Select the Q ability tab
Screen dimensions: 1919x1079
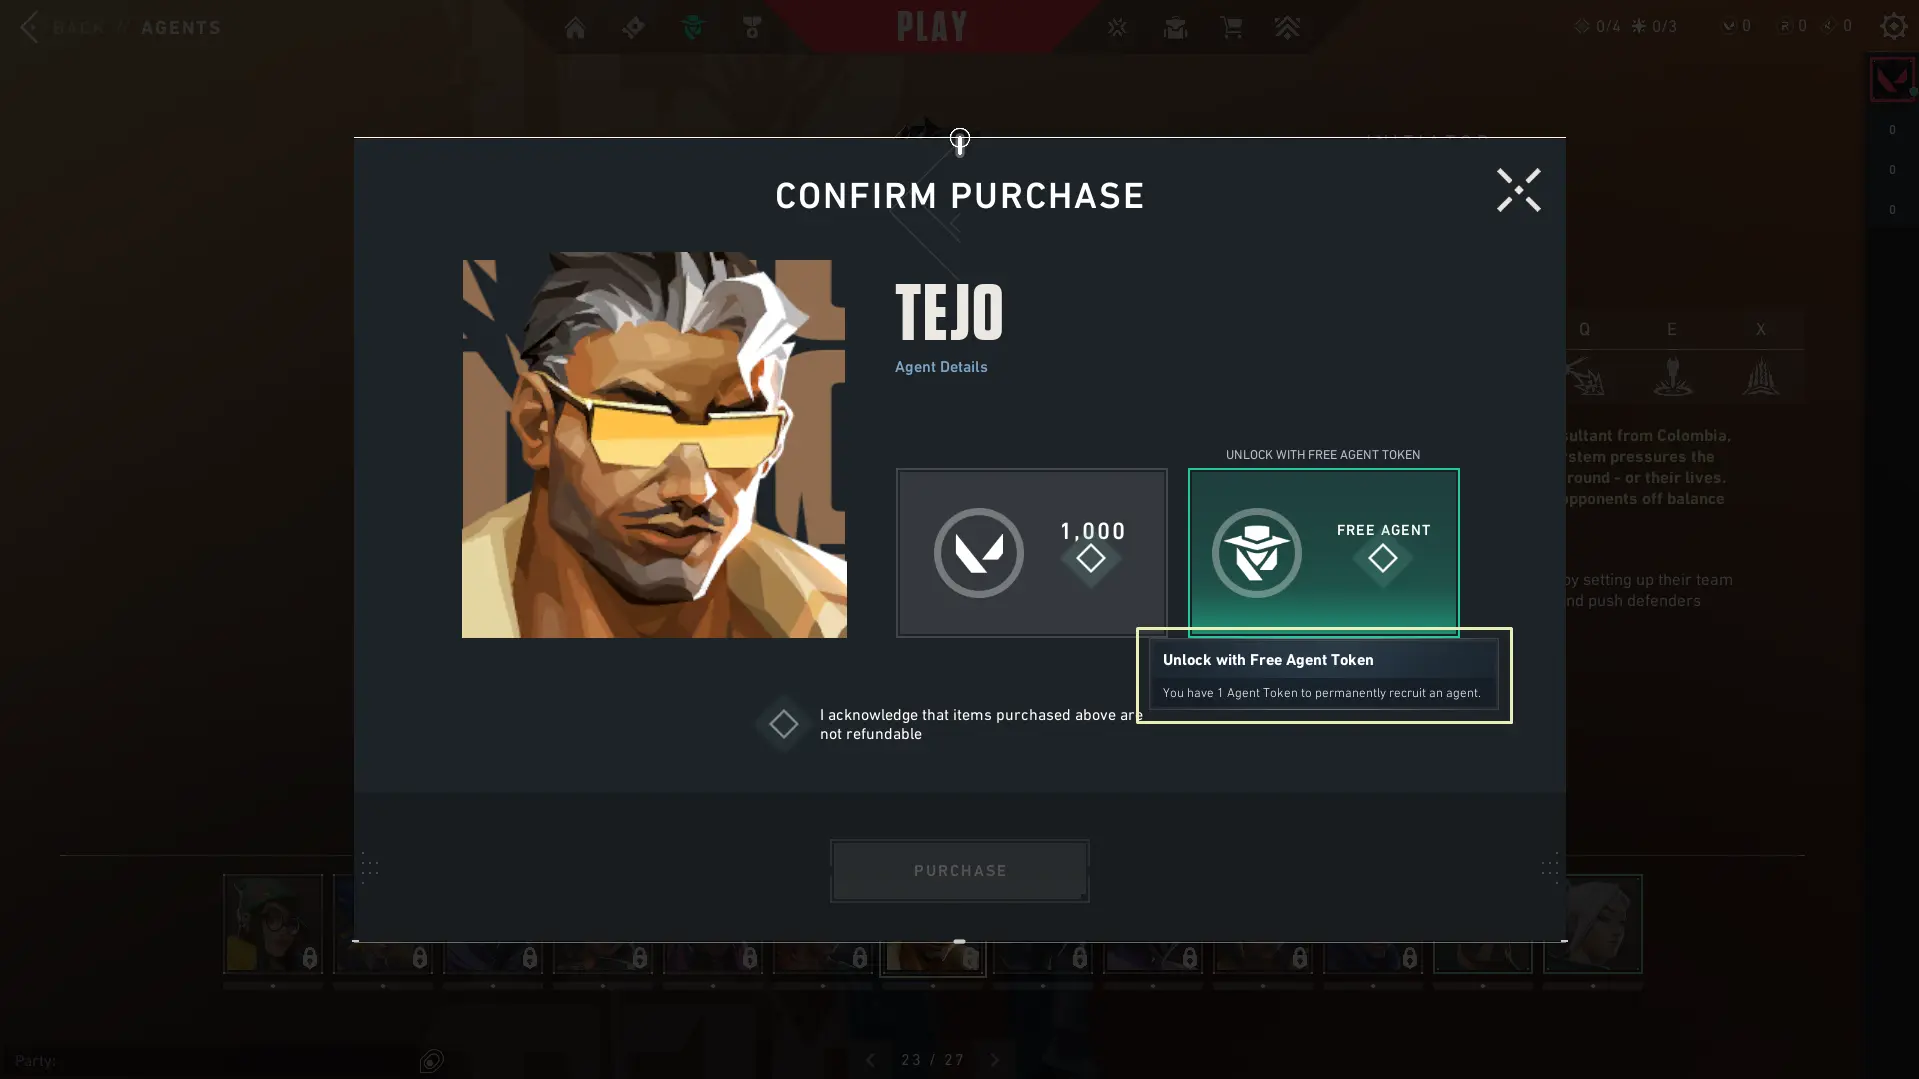(1584, 329)
